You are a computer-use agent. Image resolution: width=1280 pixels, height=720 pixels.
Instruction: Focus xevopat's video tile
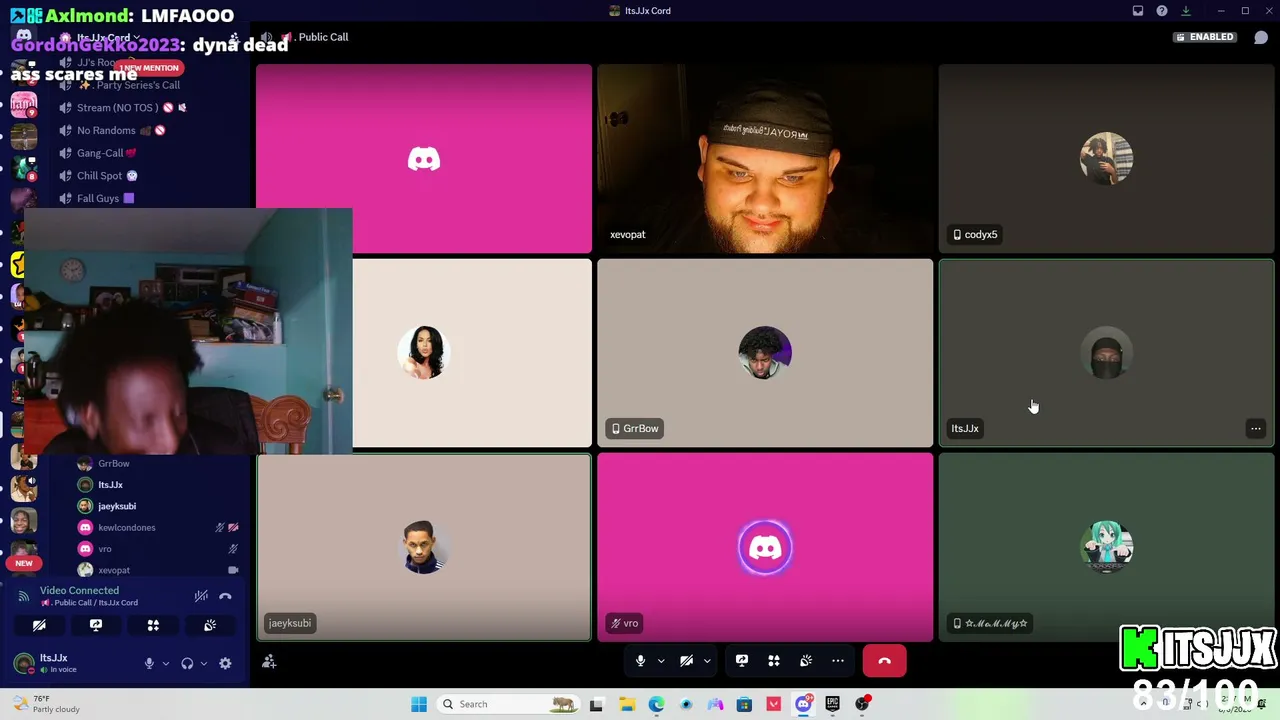765,158
